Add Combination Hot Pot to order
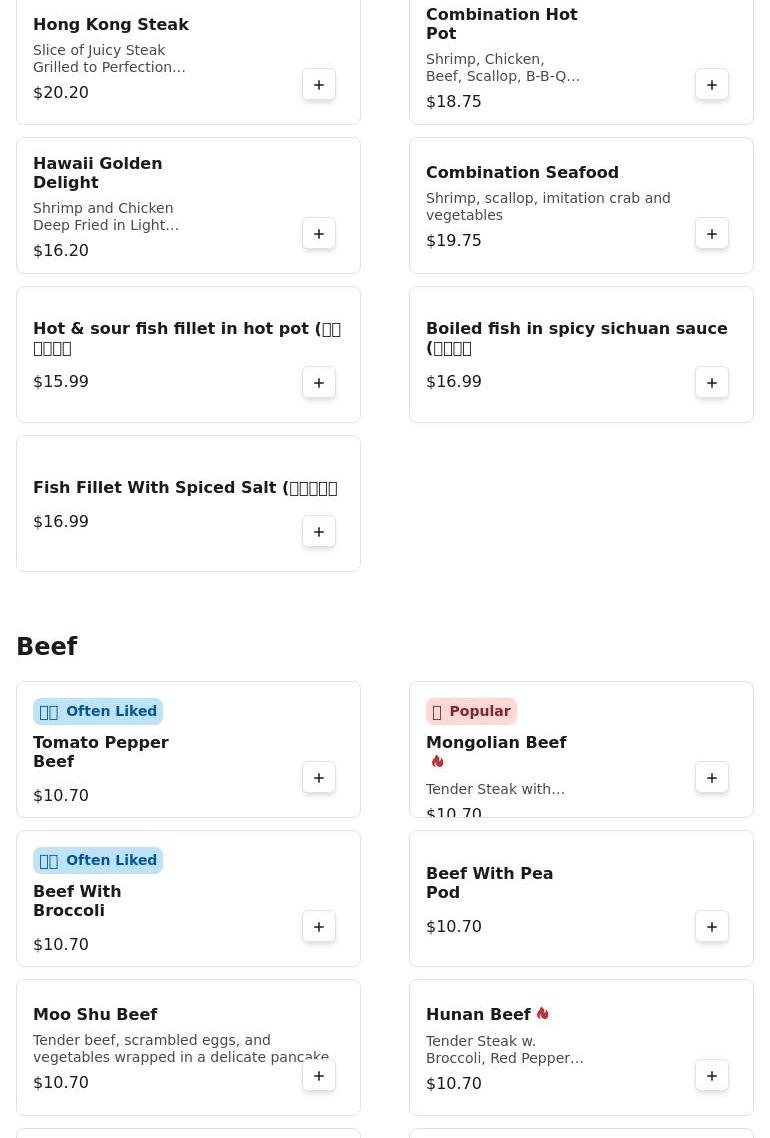 coord(712,85)
